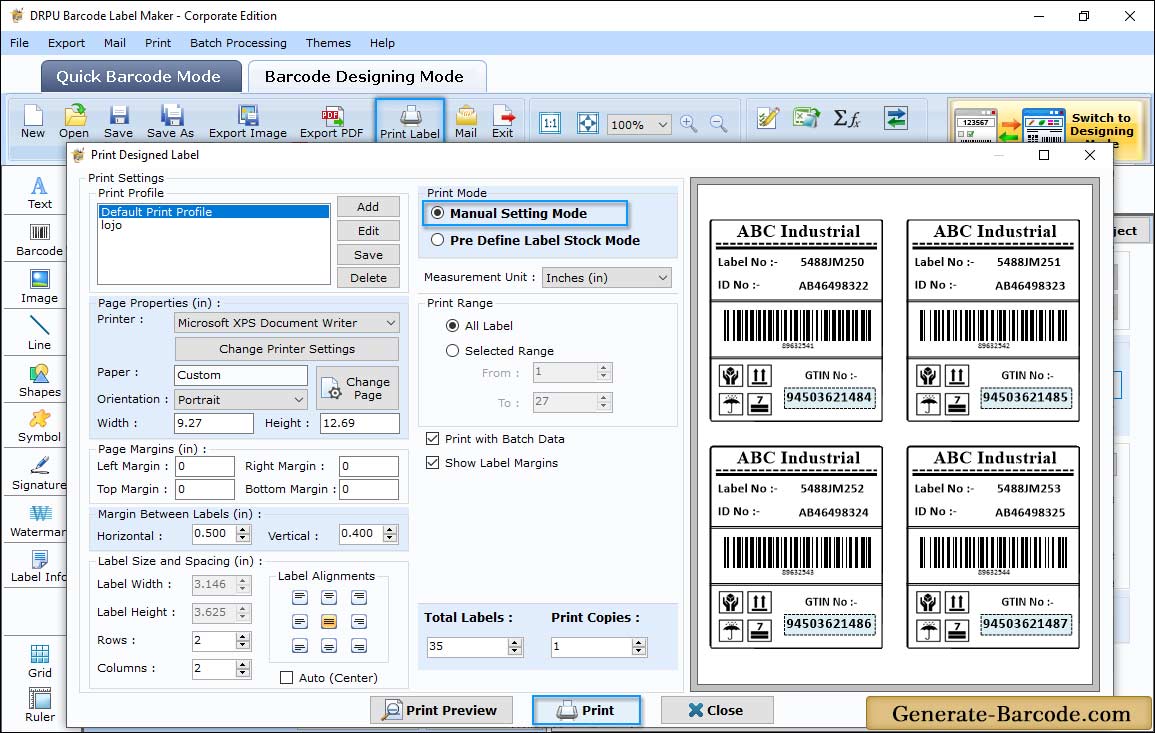Switch to Barcode Designing Mode tab
Image resolution: width=1155 pixels, height=733 pixels.
point(366,77)
